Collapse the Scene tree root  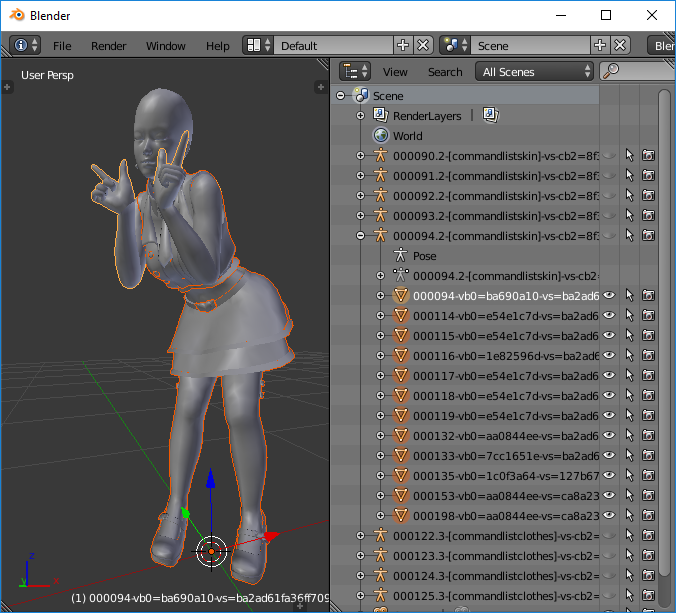(341, 96)
